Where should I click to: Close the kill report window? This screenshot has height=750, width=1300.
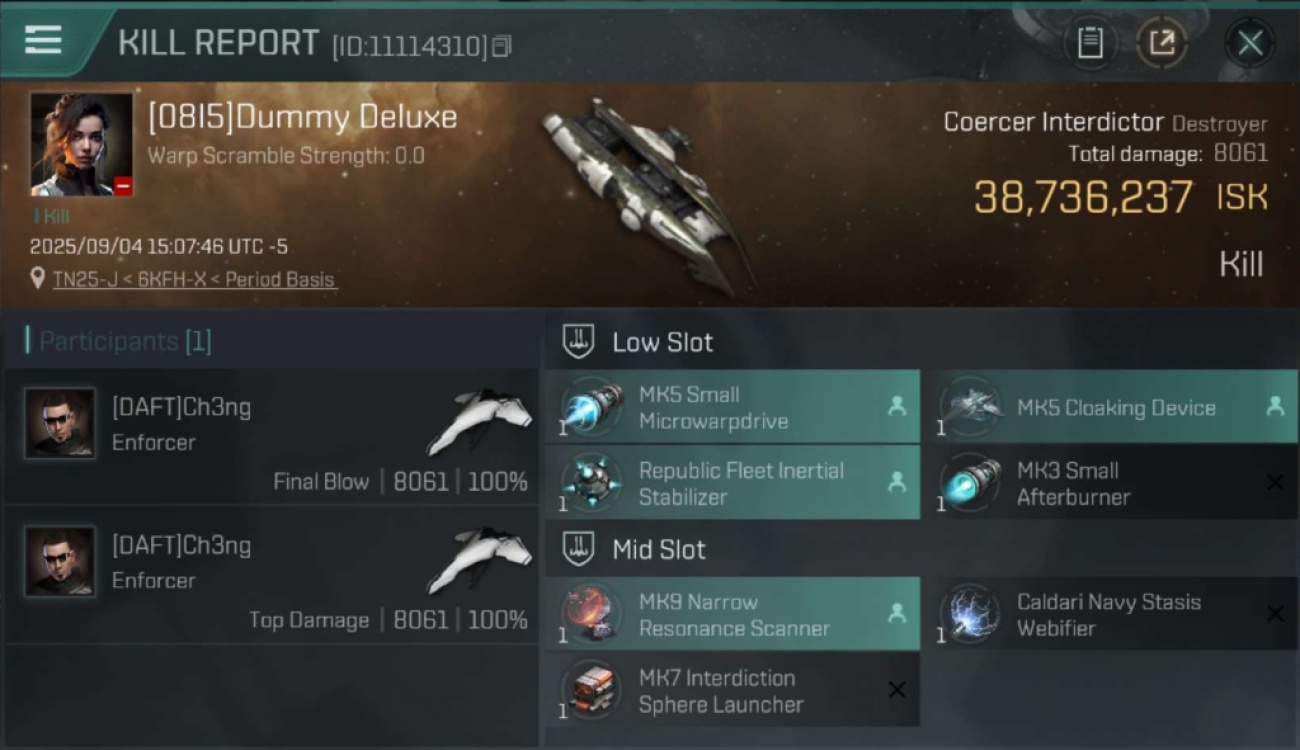[x=1250, y=43]
